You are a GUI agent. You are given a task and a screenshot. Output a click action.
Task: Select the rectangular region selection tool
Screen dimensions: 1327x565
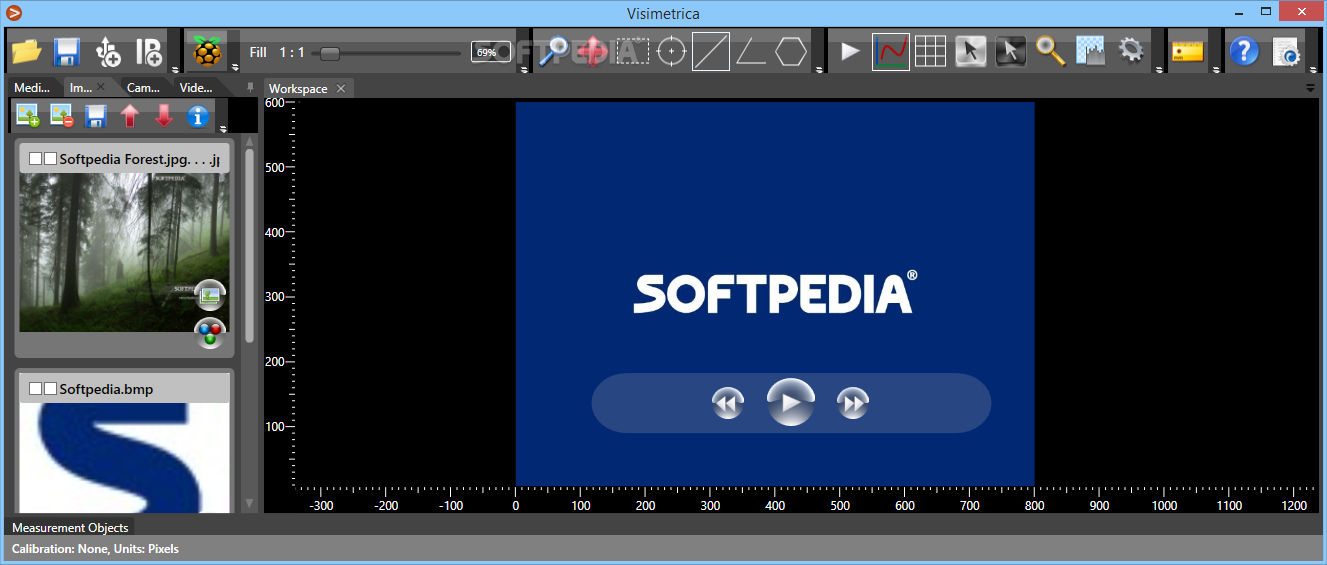point(632,51)
